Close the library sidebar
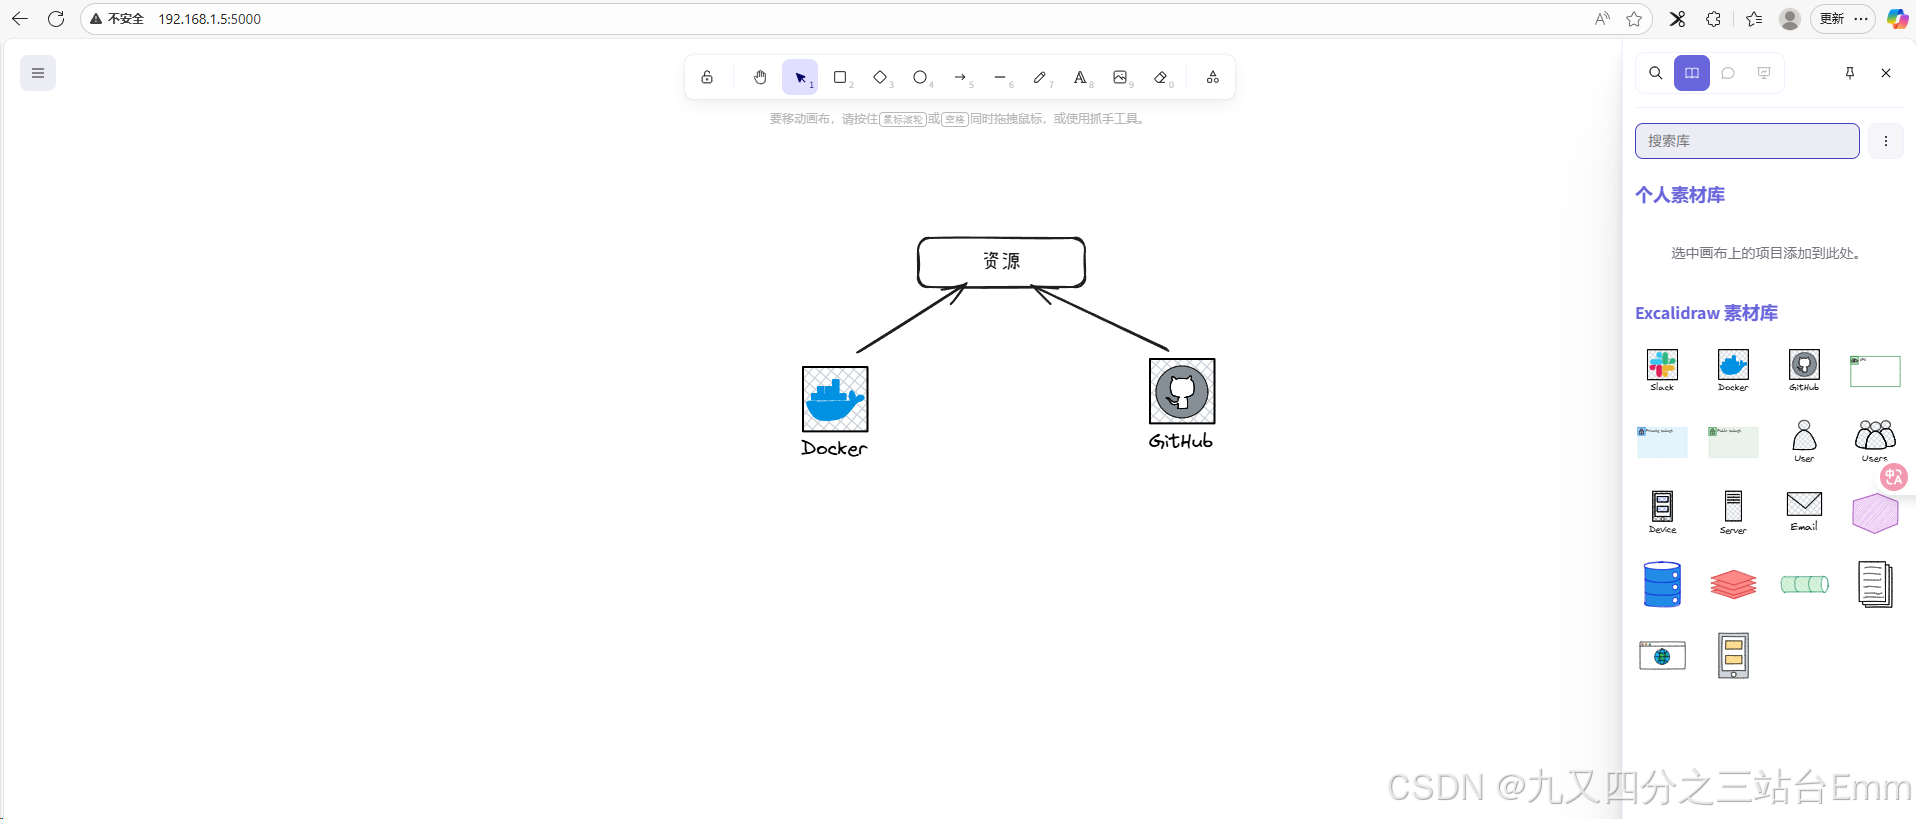This screenshot has width=1916, height=819. (1886, 73)
